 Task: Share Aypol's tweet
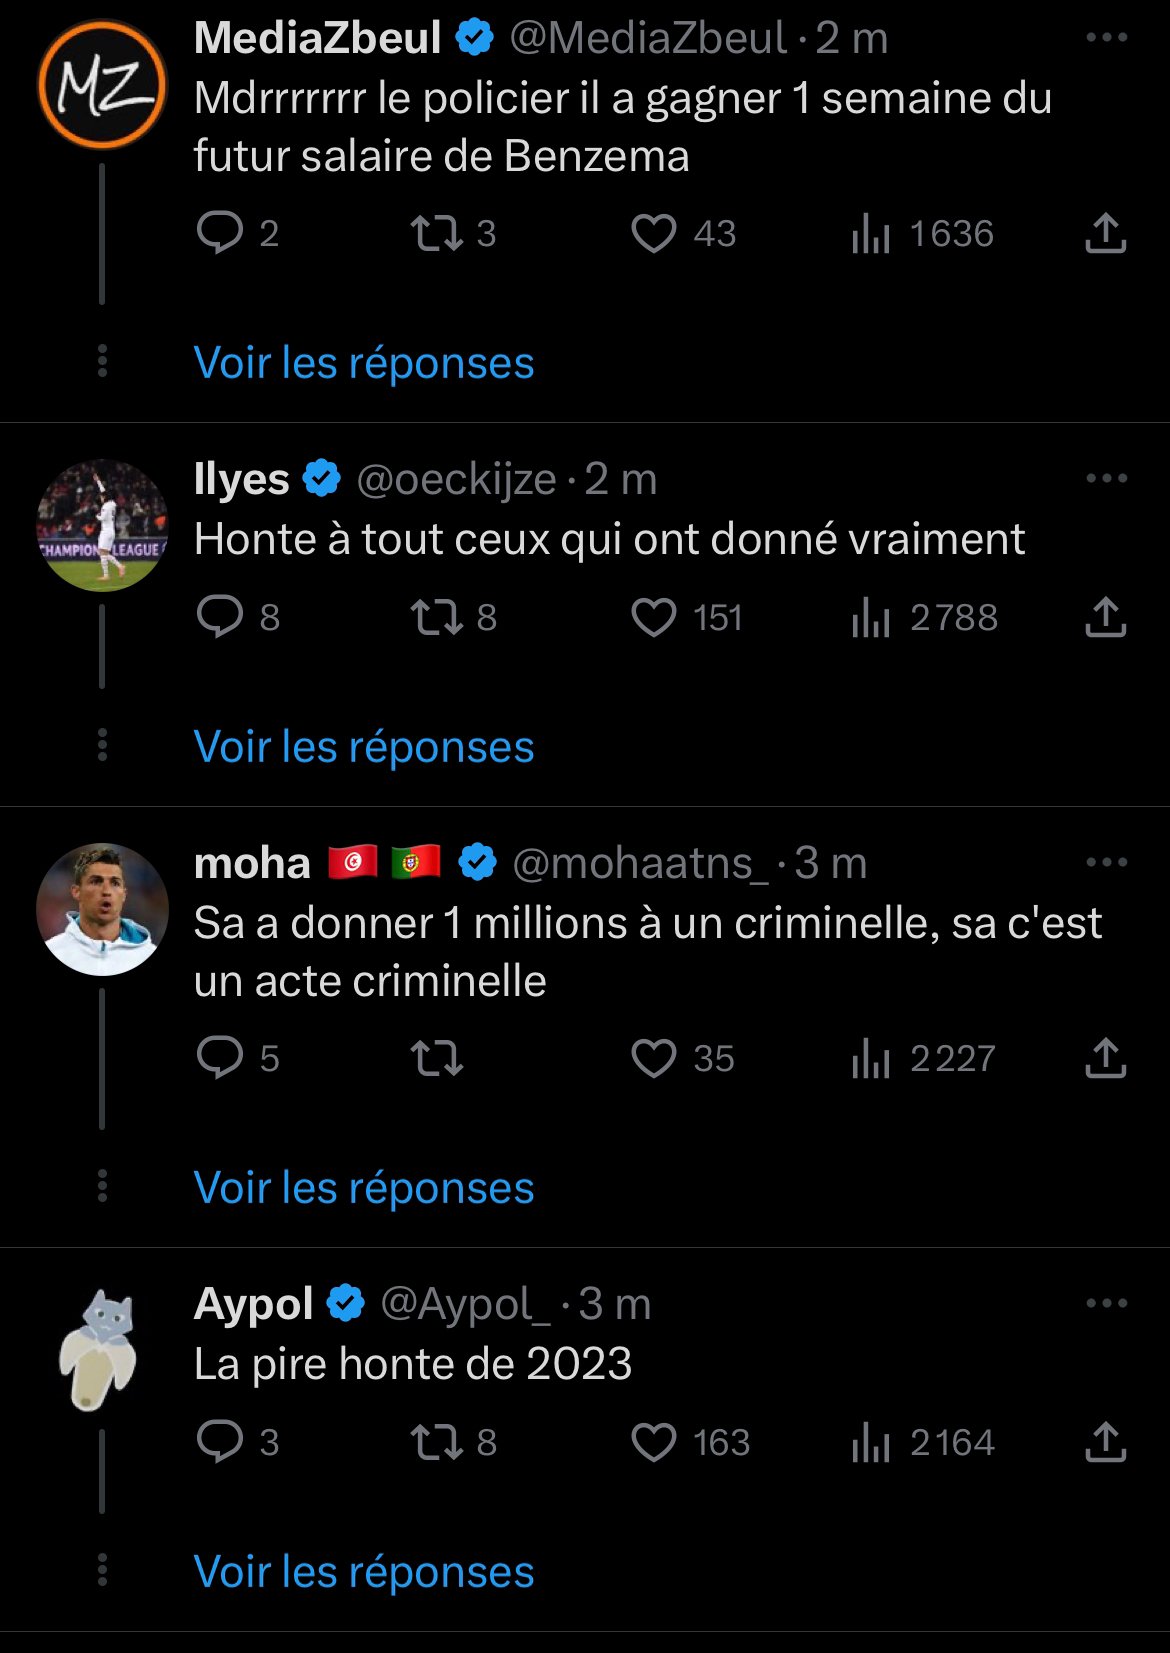1105,1442
